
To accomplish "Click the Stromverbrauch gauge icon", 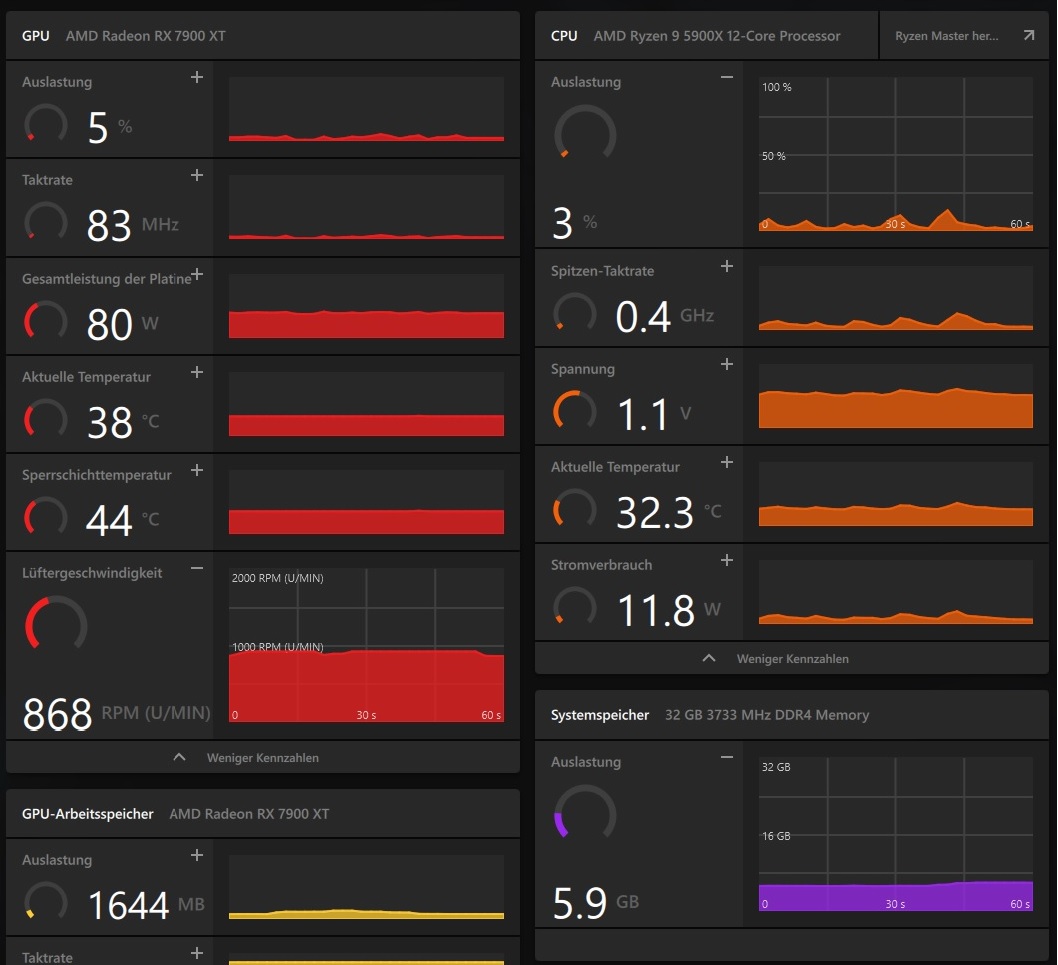I will click(575, 607).
